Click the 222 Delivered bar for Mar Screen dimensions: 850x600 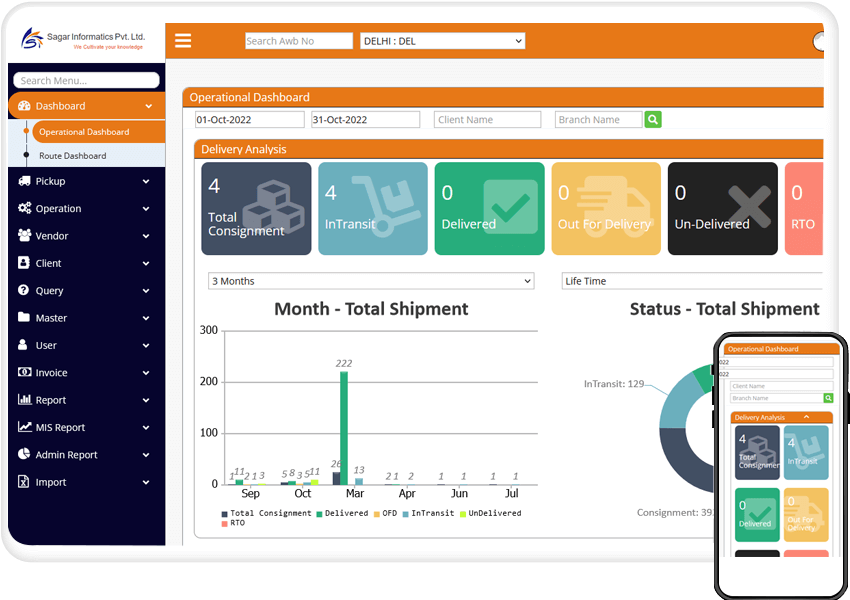344,428
